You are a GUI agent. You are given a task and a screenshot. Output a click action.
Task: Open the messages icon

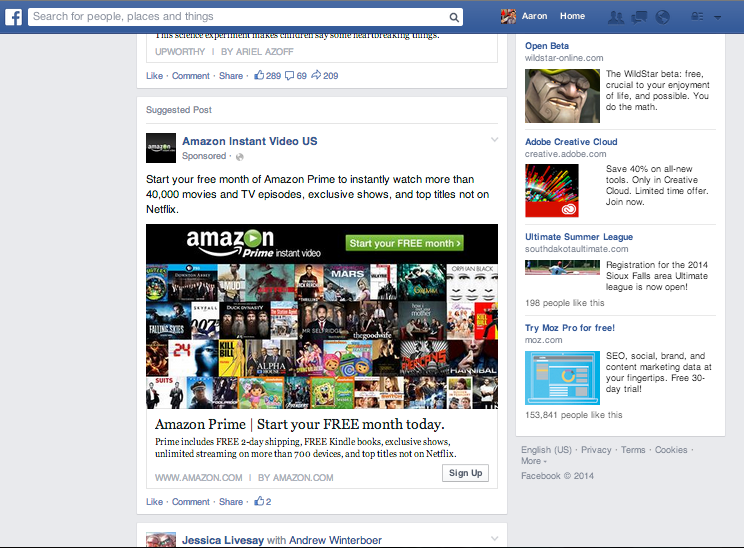click(639, 17)
